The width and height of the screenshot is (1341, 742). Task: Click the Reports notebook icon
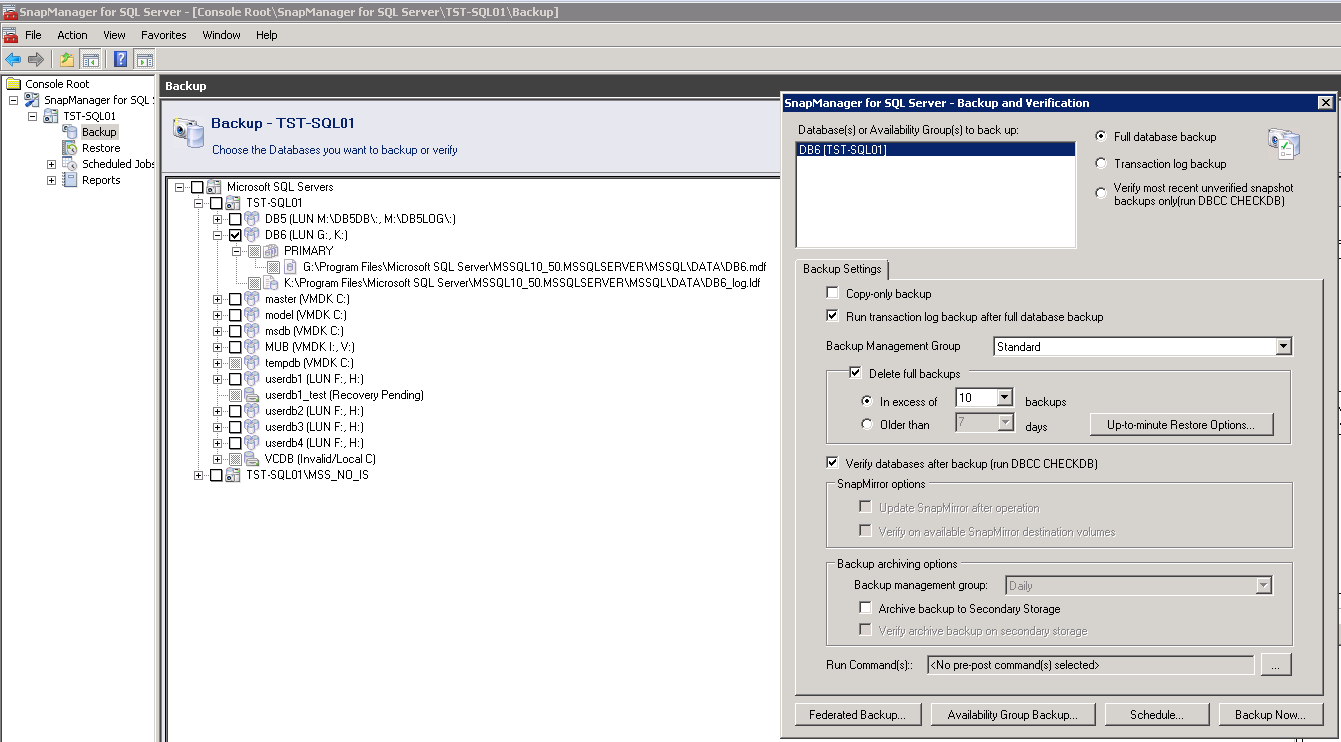coord(70,180)
